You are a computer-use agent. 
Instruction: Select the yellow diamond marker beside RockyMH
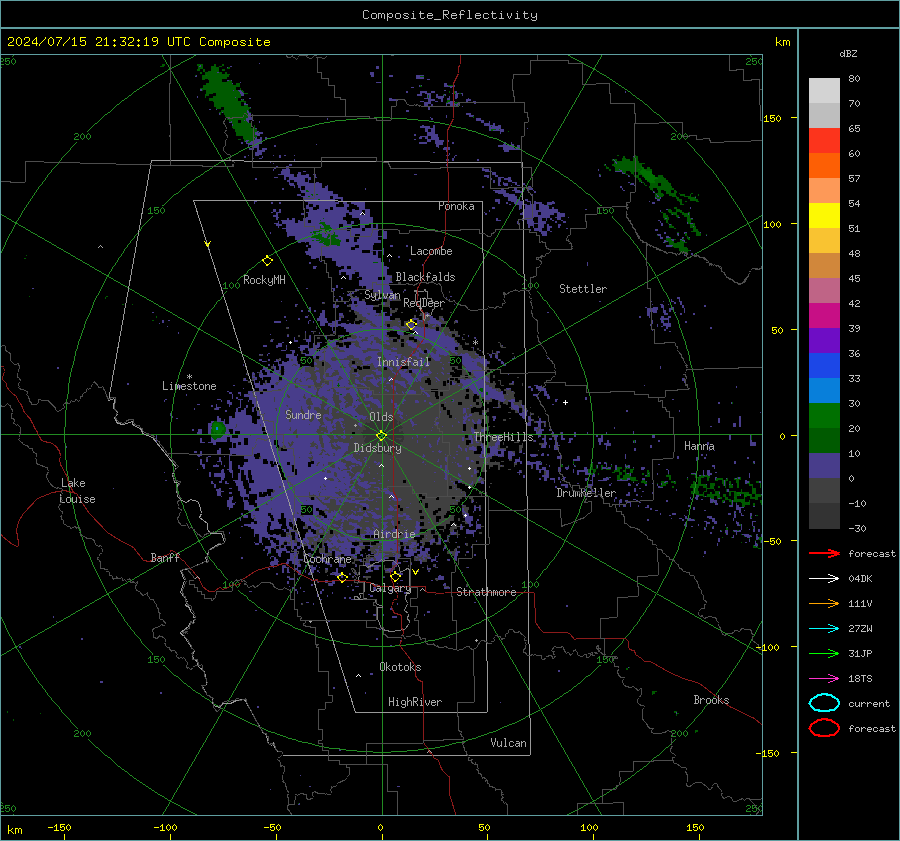(267, 261)
